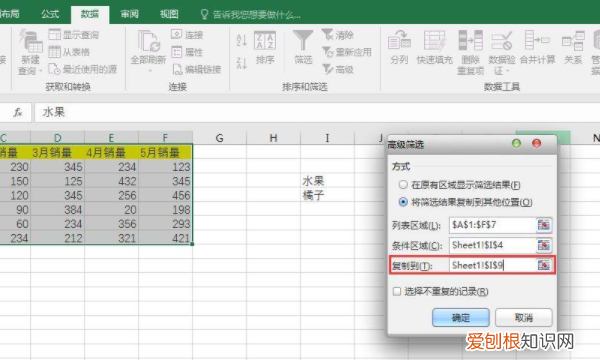
Task: Collapse dialog via 复制到 range selector icon
Action: [x=543, y=265]
